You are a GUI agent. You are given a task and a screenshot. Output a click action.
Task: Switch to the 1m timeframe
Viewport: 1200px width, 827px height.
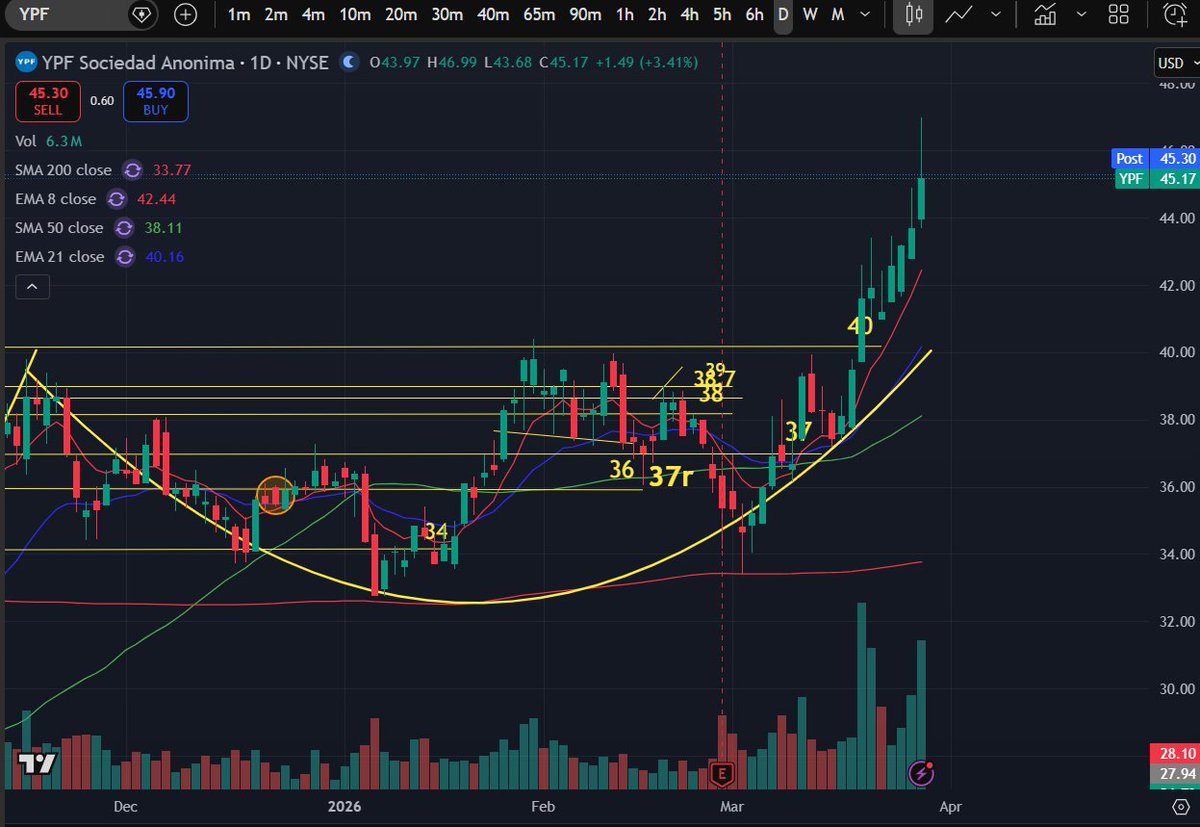point(239,15)
